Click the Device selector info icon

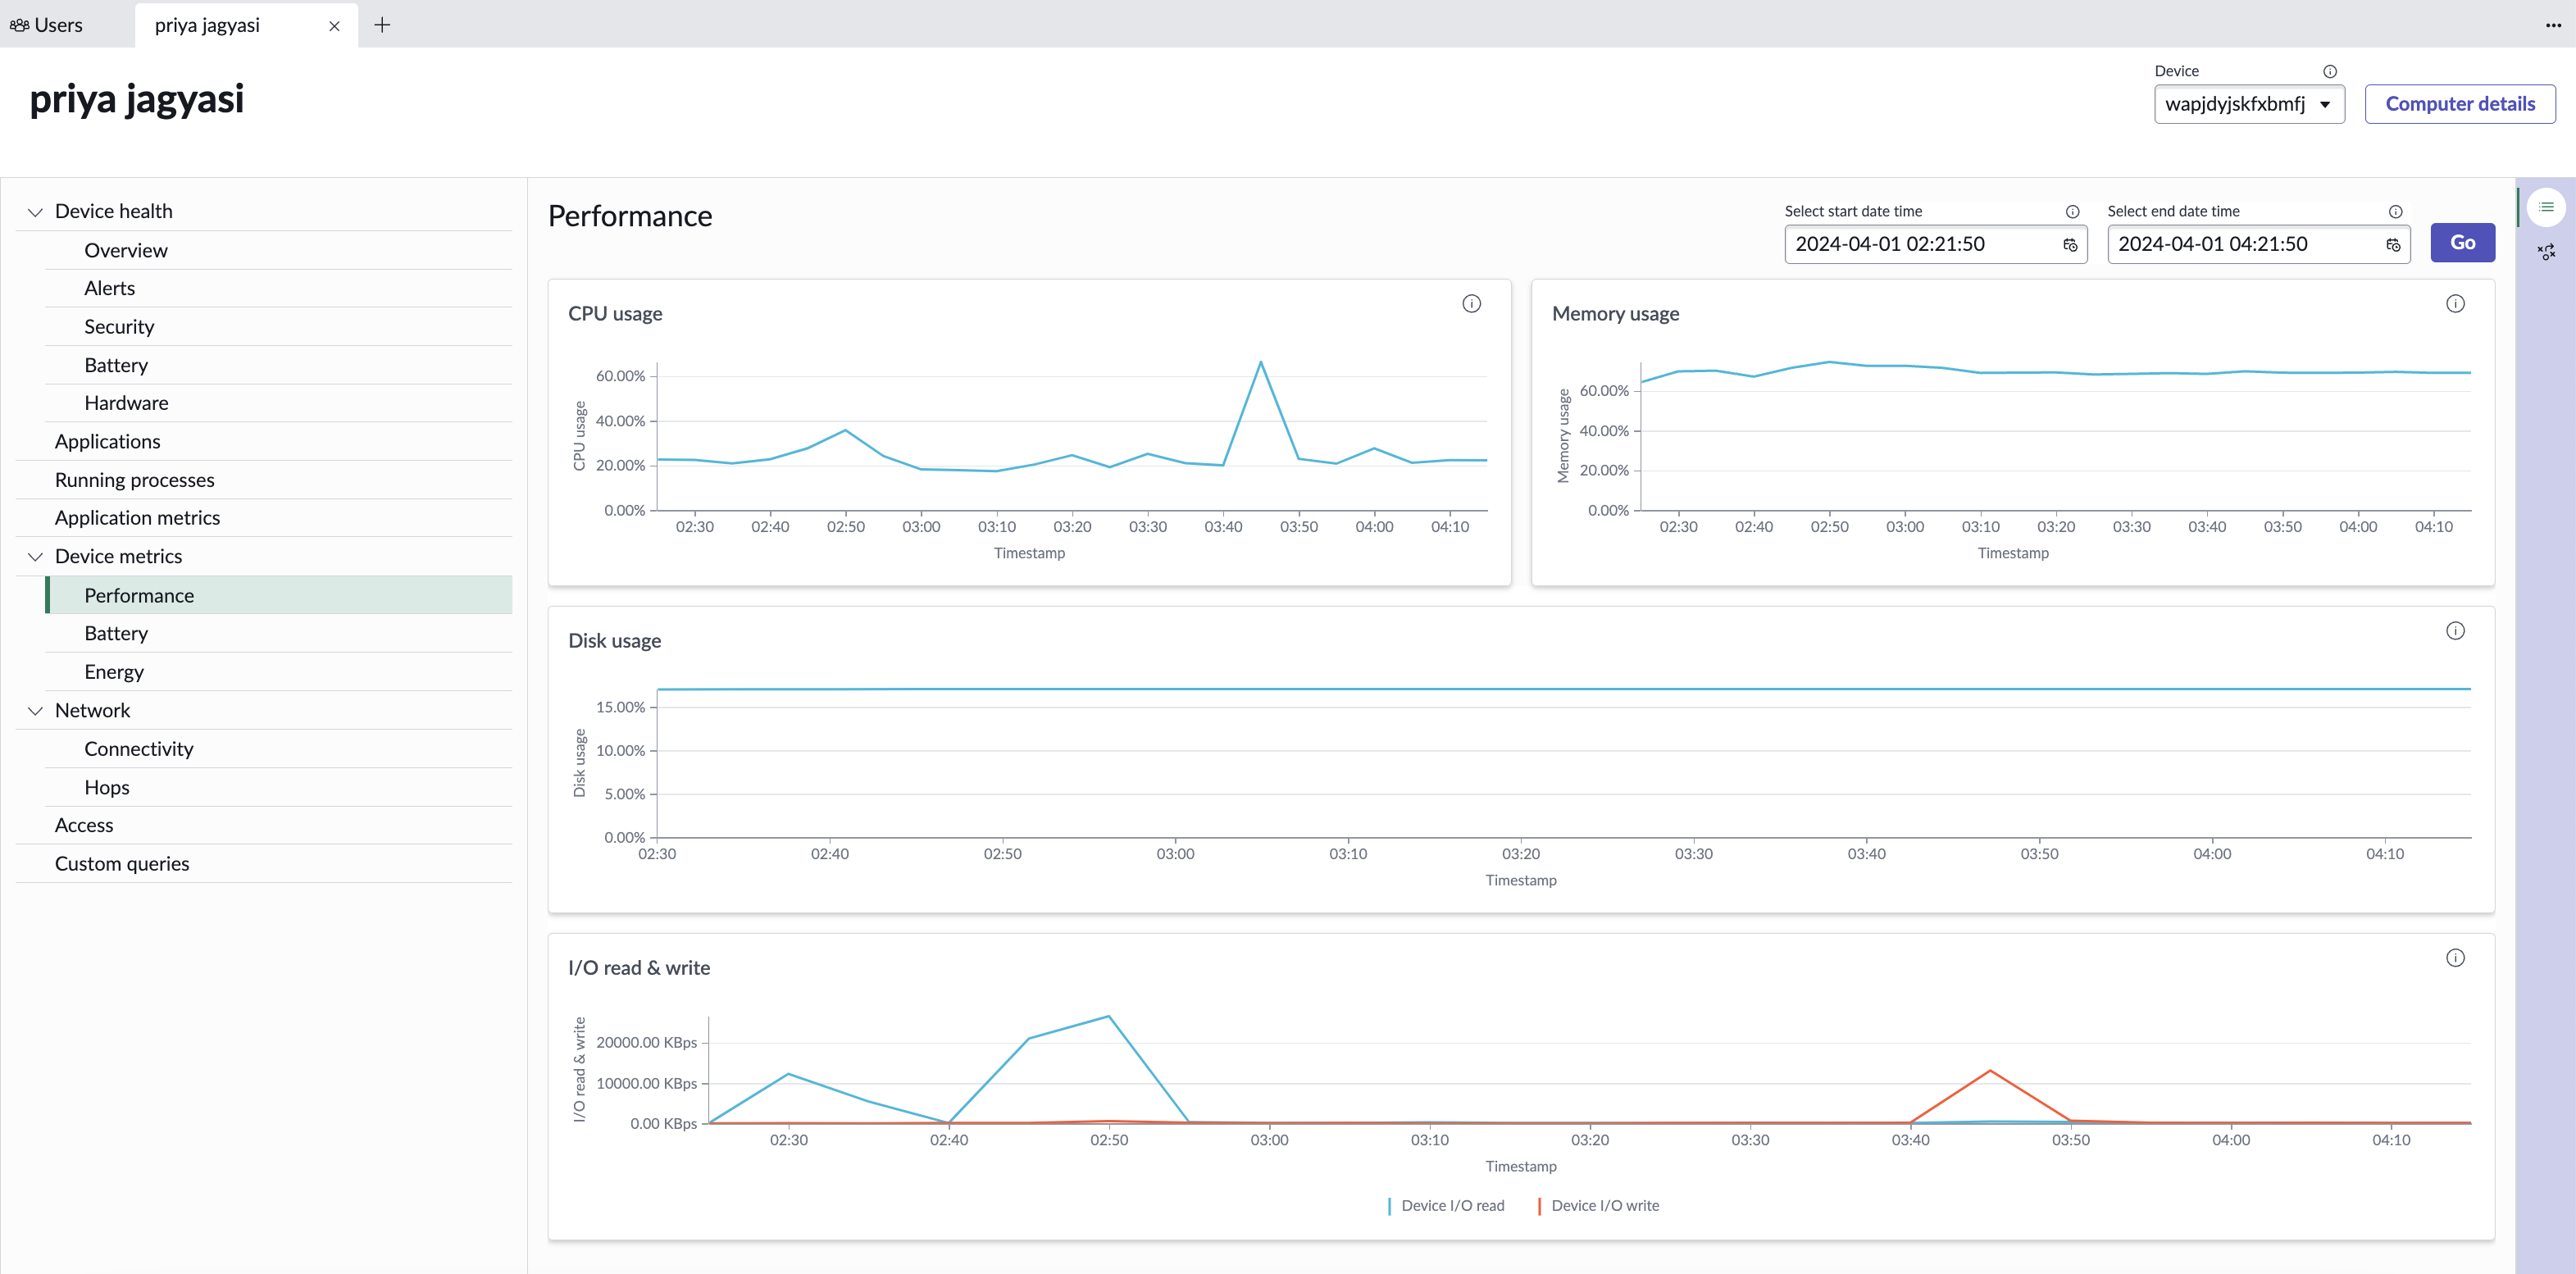click(2329, 71)
